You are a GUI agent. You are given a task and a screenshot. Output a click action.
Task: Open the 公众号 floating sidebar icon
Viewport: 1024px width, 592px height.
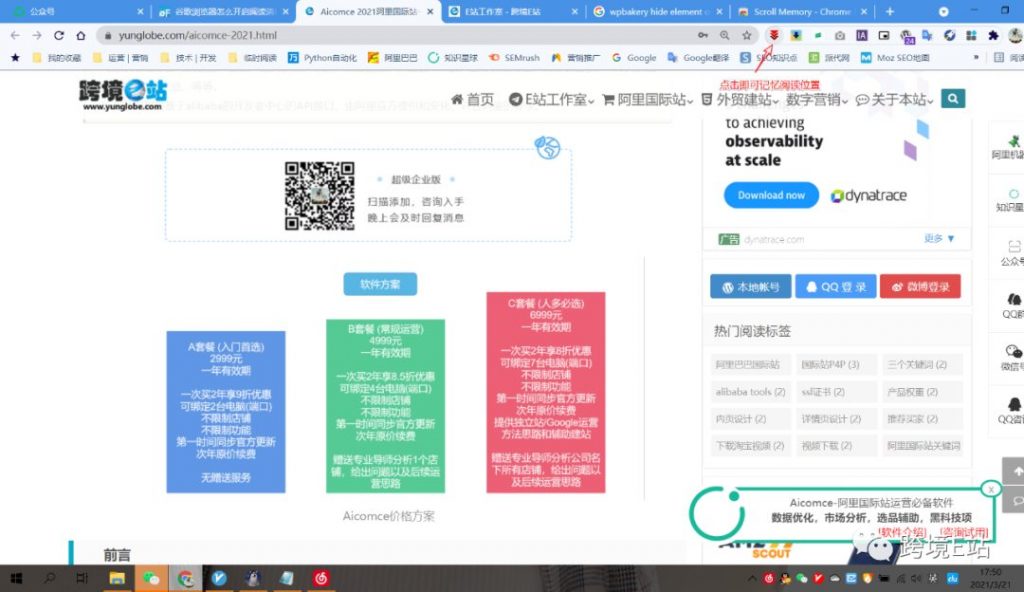tap(1013, 253)
